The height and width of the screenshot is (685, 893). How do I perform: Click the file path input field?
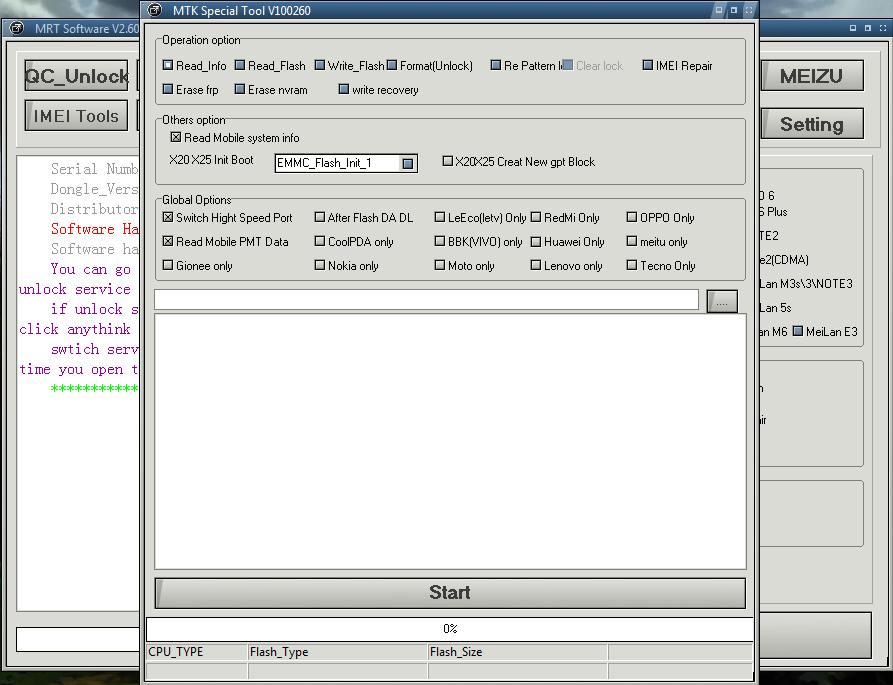(426, 300)
